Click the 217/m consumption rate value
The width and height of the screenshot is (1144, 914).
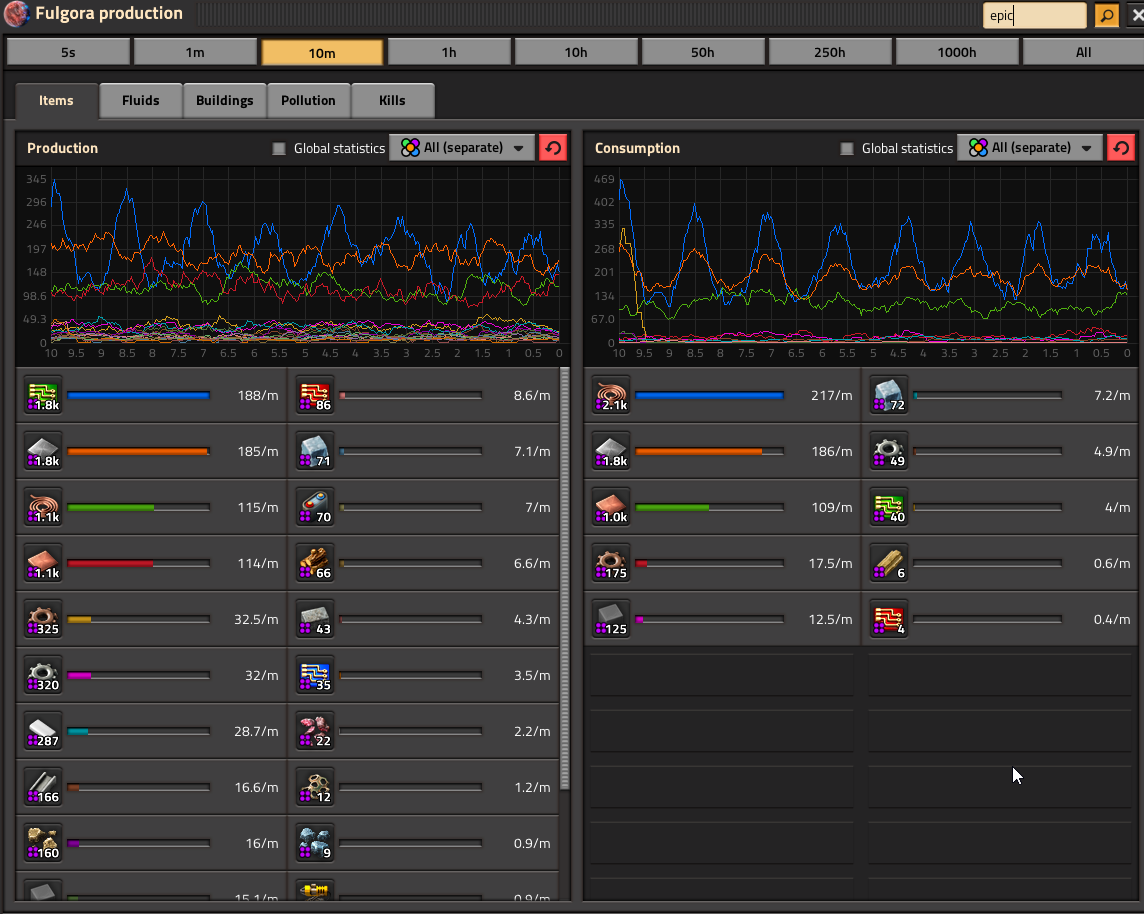coord(832,395)
